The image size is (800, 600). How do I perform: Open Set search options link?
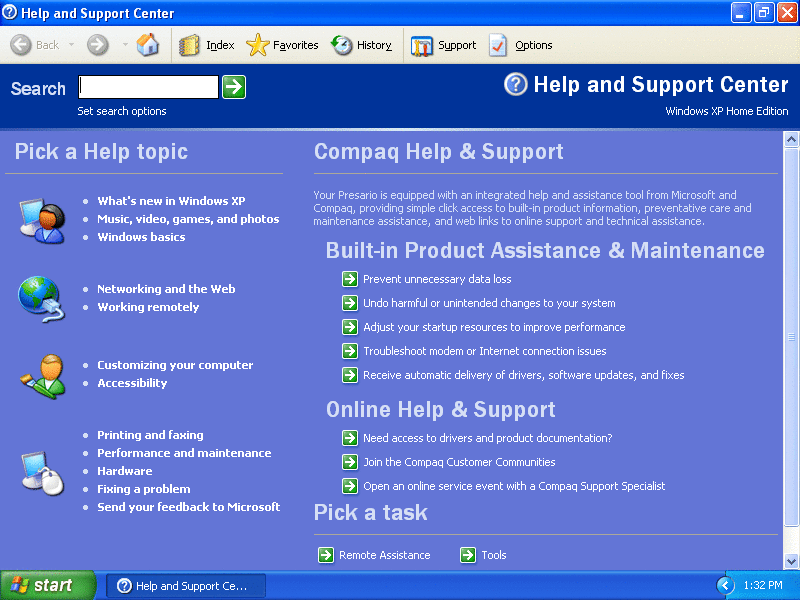[122, 111]
